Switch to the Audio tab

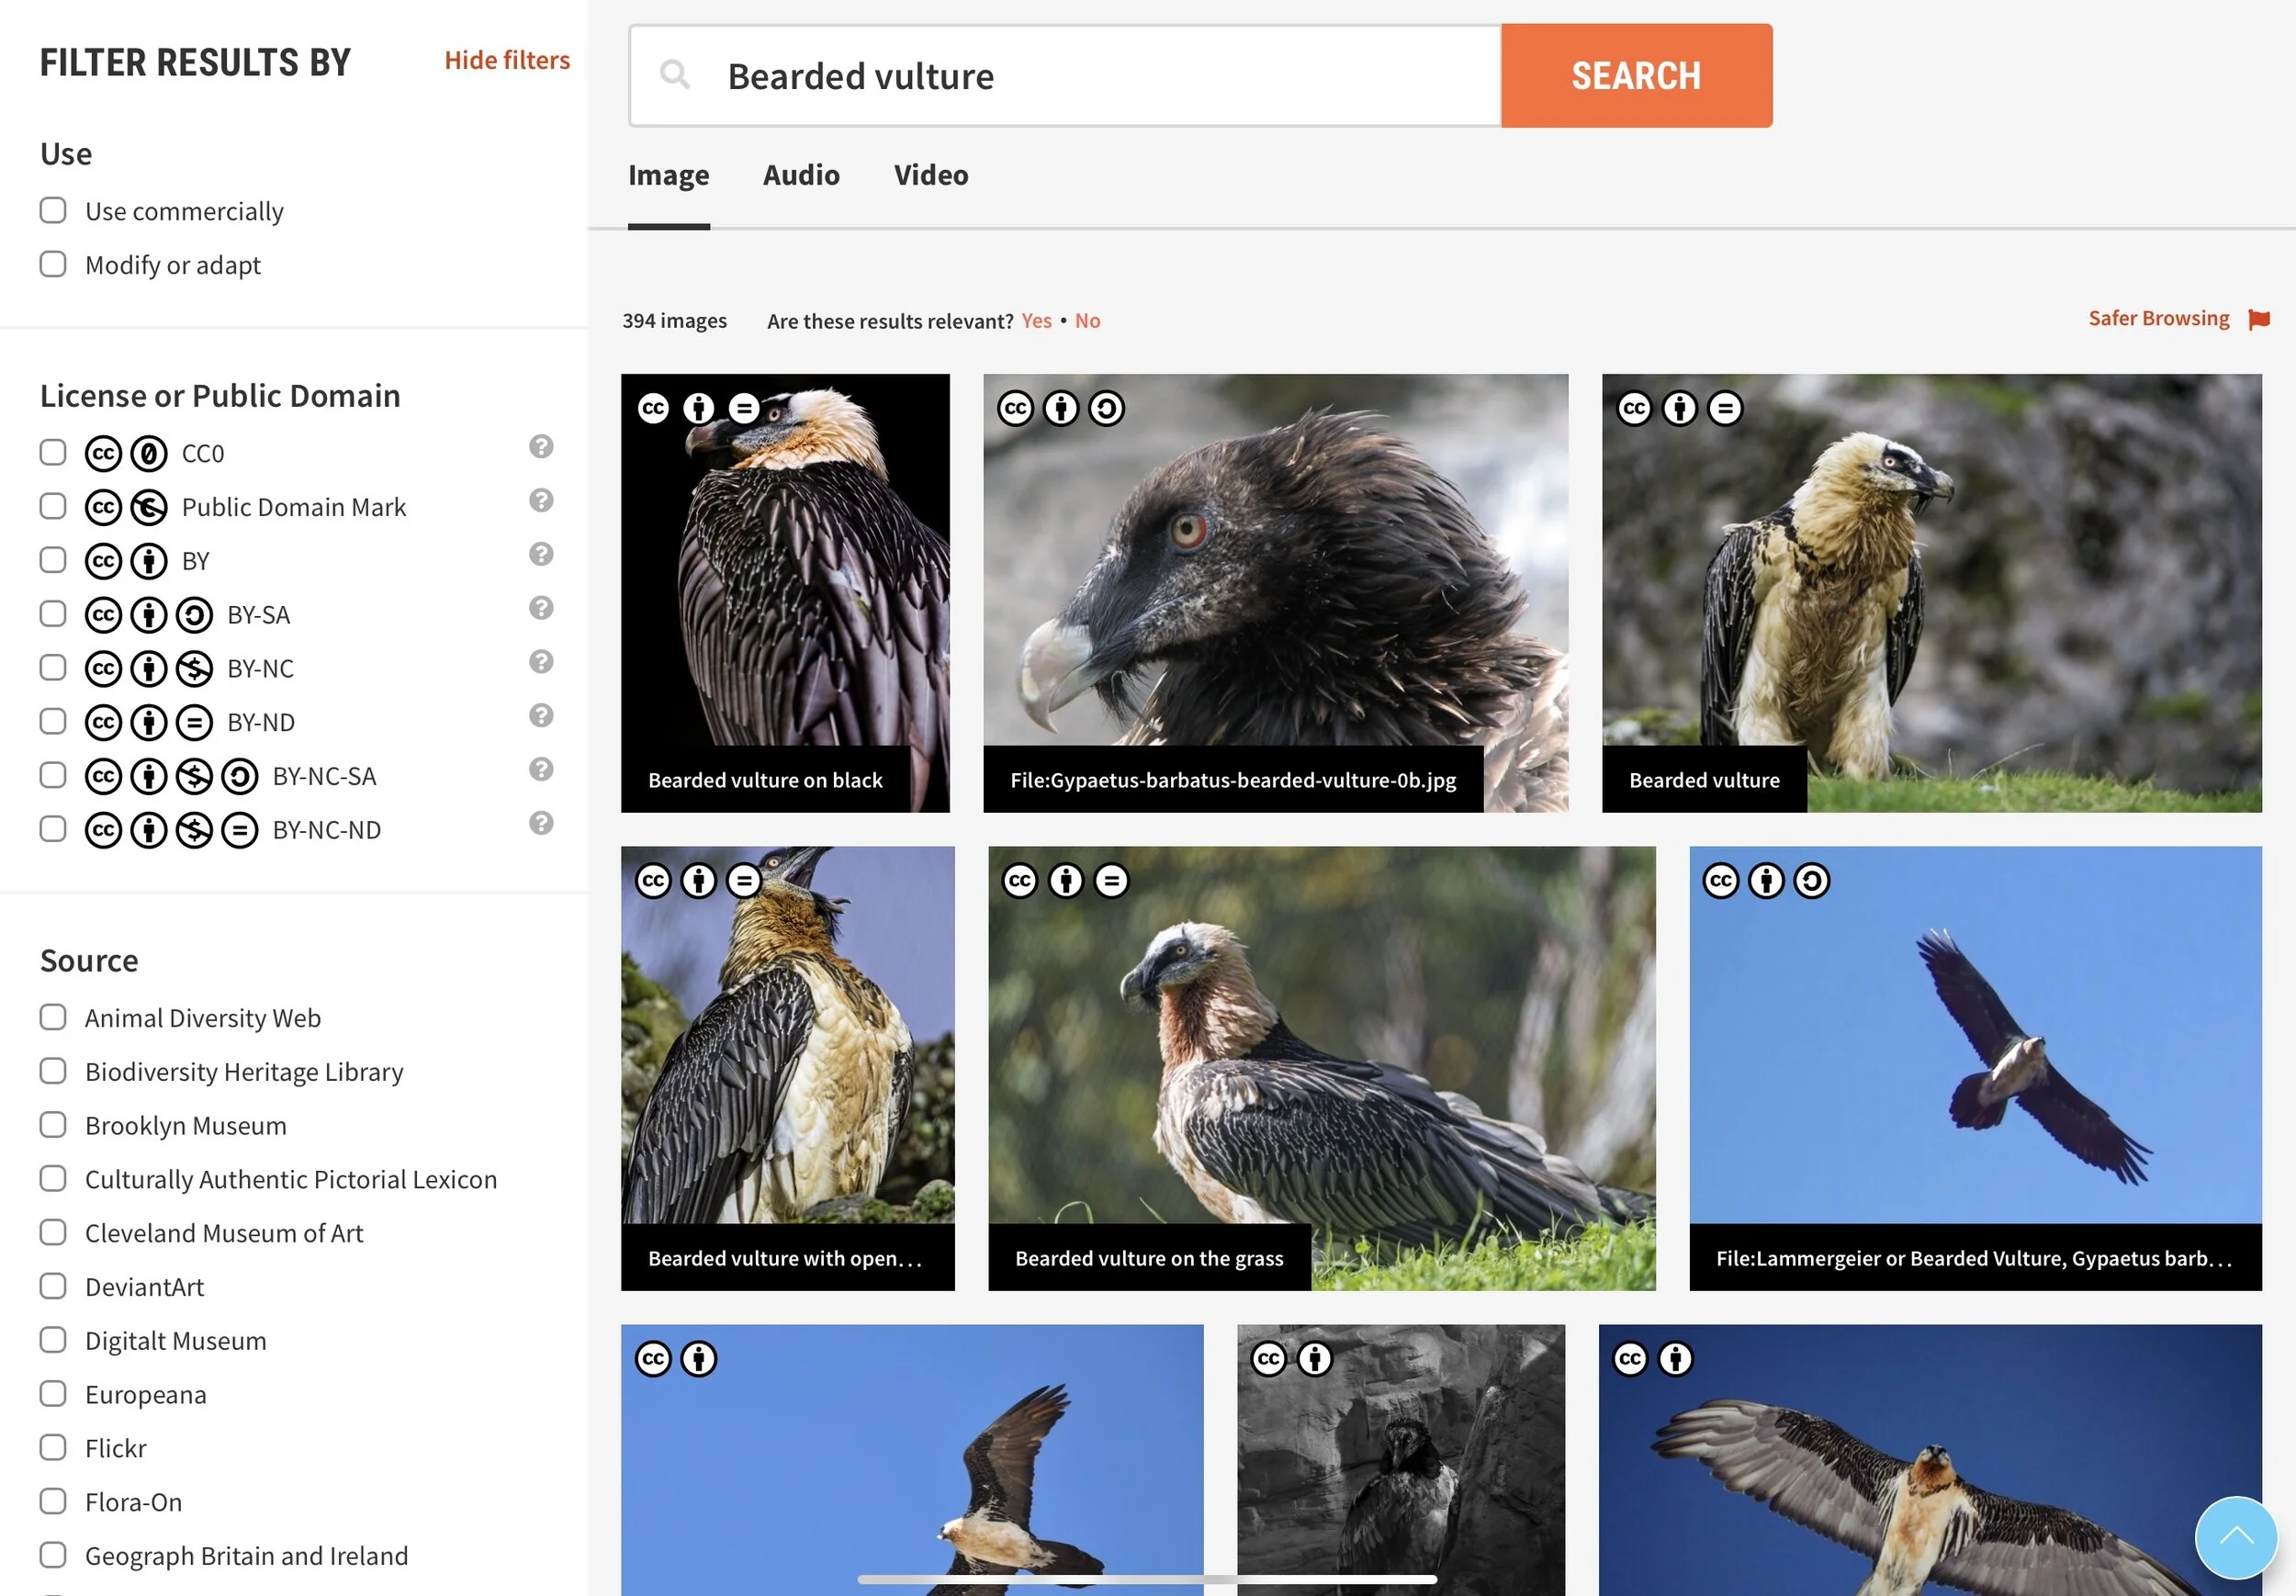pos(801,176)
